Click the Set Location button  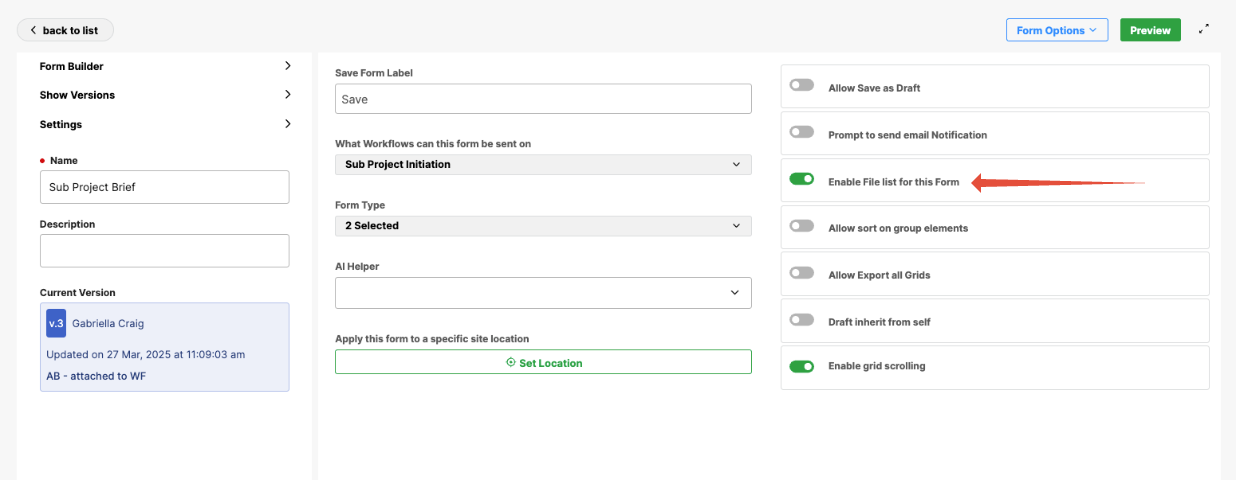(542, 362)
